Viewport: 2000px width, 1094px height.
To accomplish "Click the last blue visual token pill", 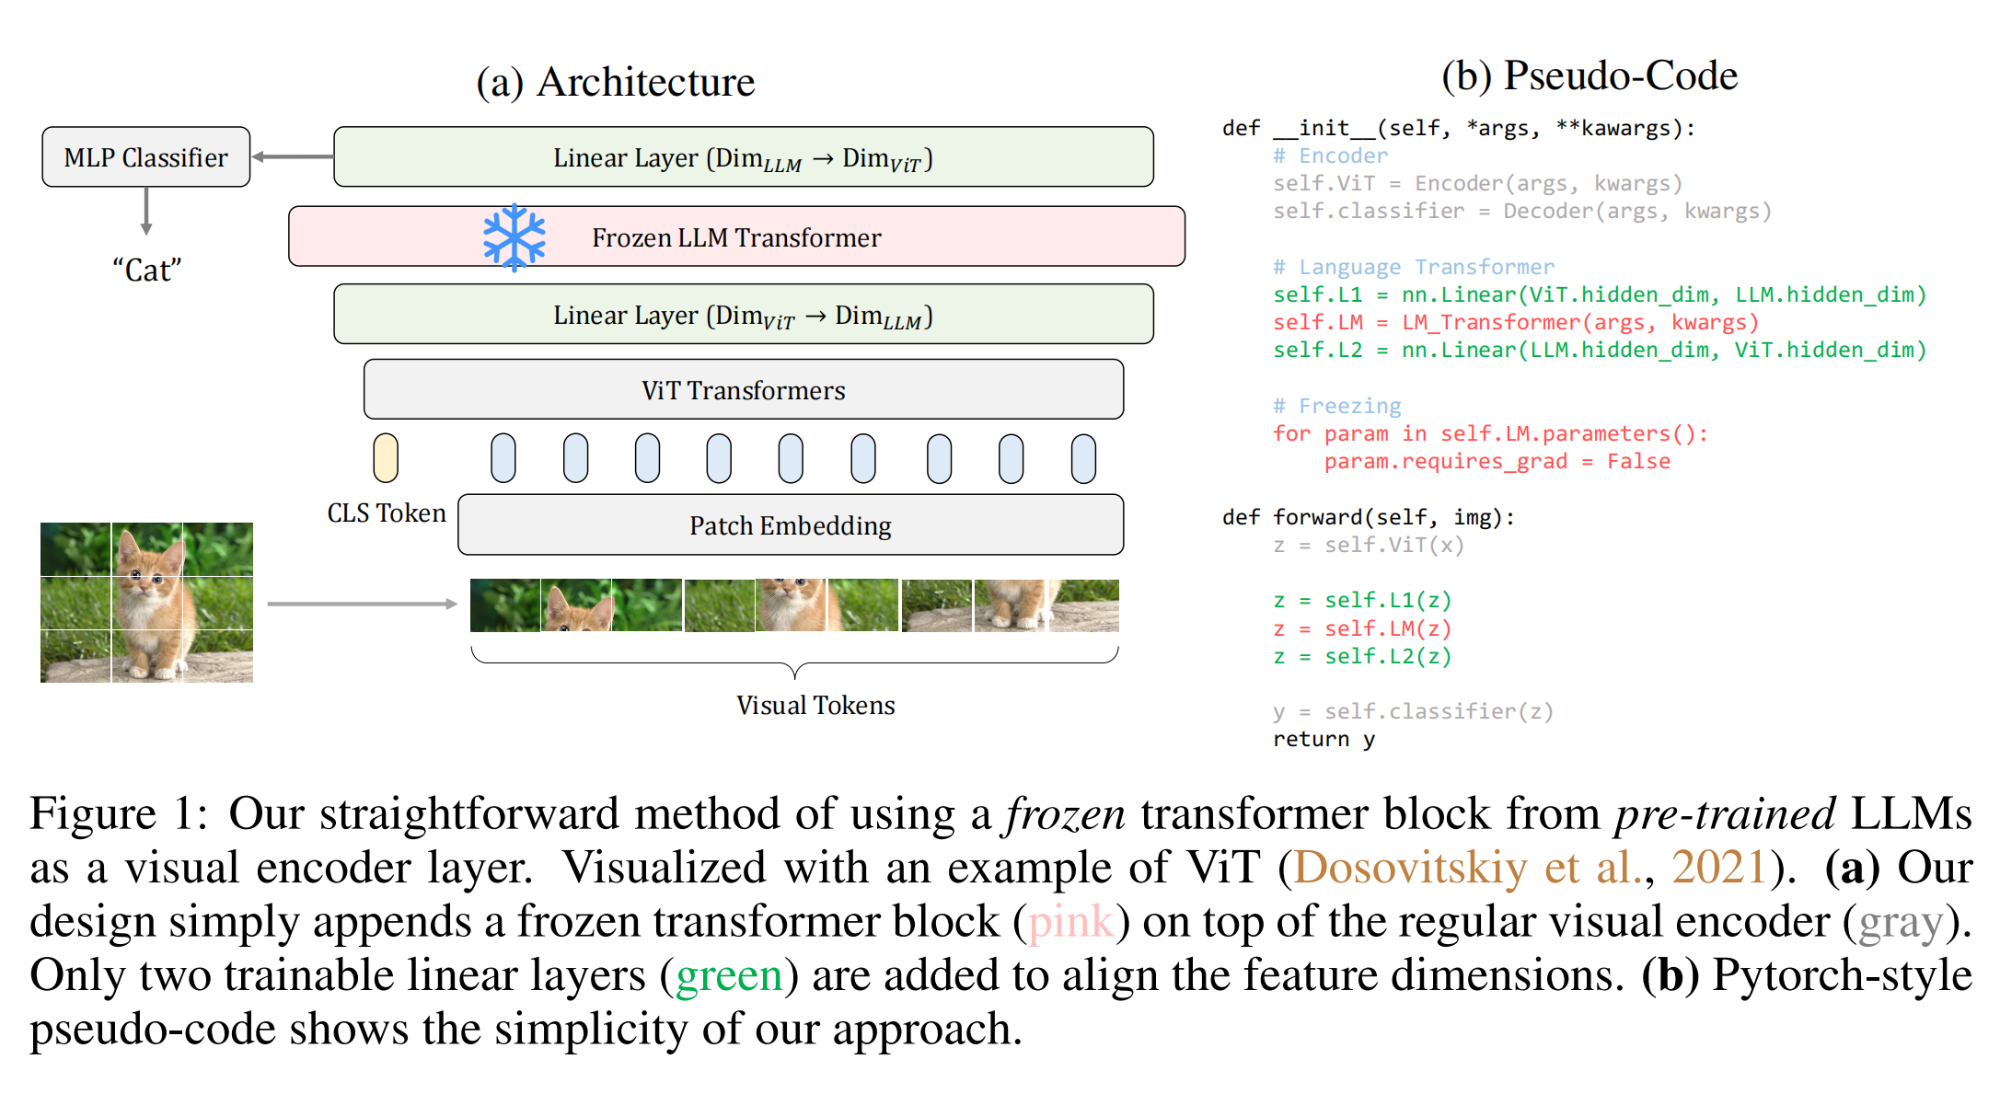I will coord(1083,458).
